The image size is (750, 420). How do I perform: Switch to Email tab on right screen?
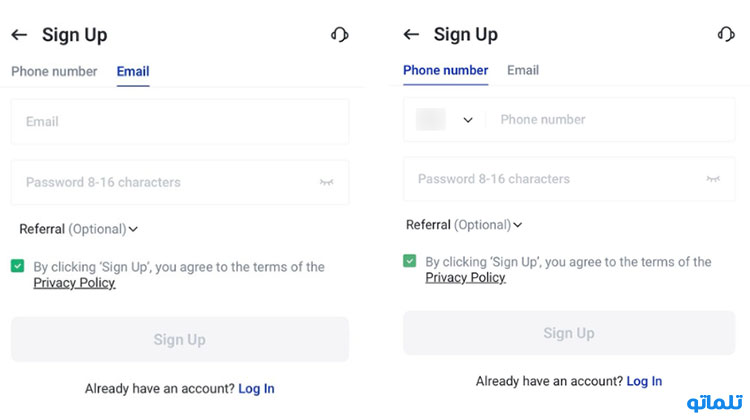(x=523, y=70)
